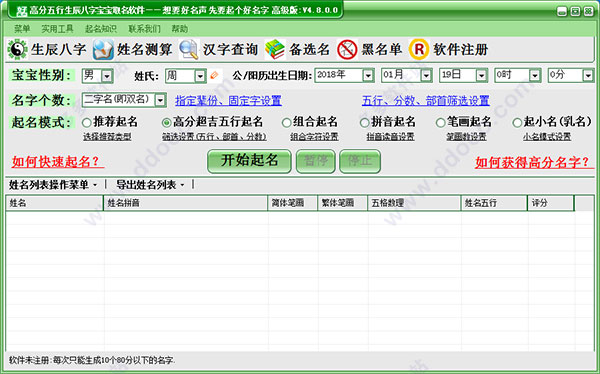
Task: Open the 姓名列表操作菜单 dropdown
Action: pyautogui.click(x=53, y=185)
